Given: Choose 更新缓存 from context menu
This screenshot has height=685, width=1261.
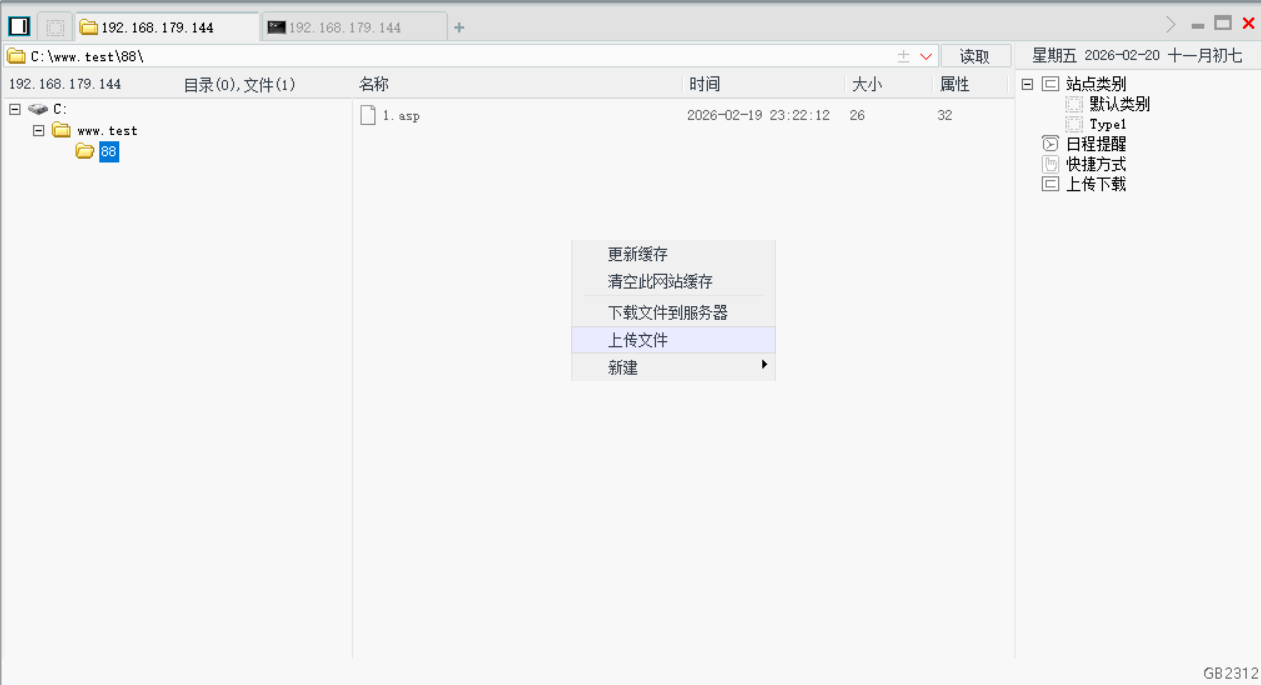Looking at the screenshot, I should pyautogui.click(x=673, y=254).
